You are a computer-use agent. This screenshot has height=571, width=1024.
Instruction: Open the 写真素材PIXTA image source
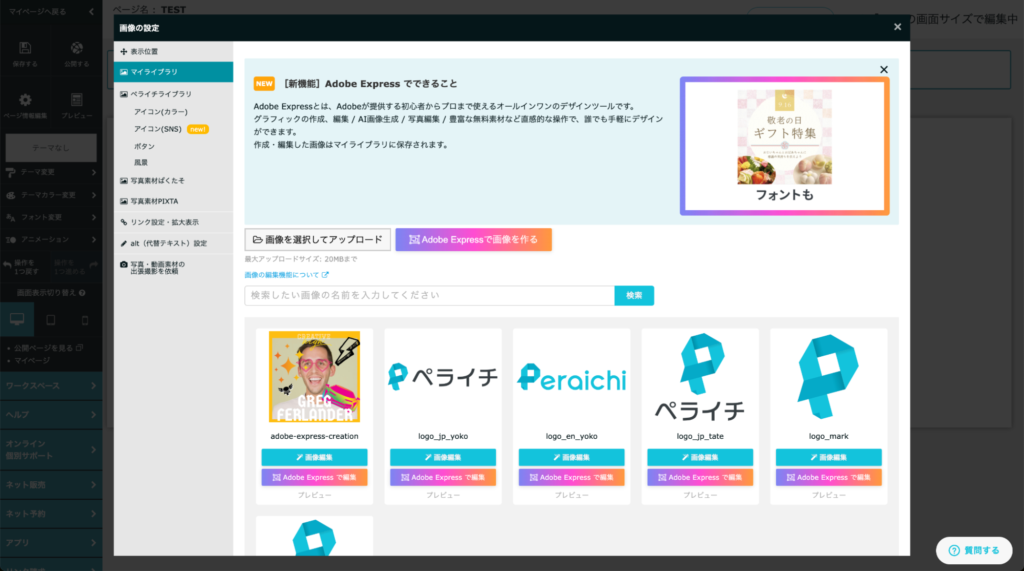pyautogui.click(x=160, y=201)
